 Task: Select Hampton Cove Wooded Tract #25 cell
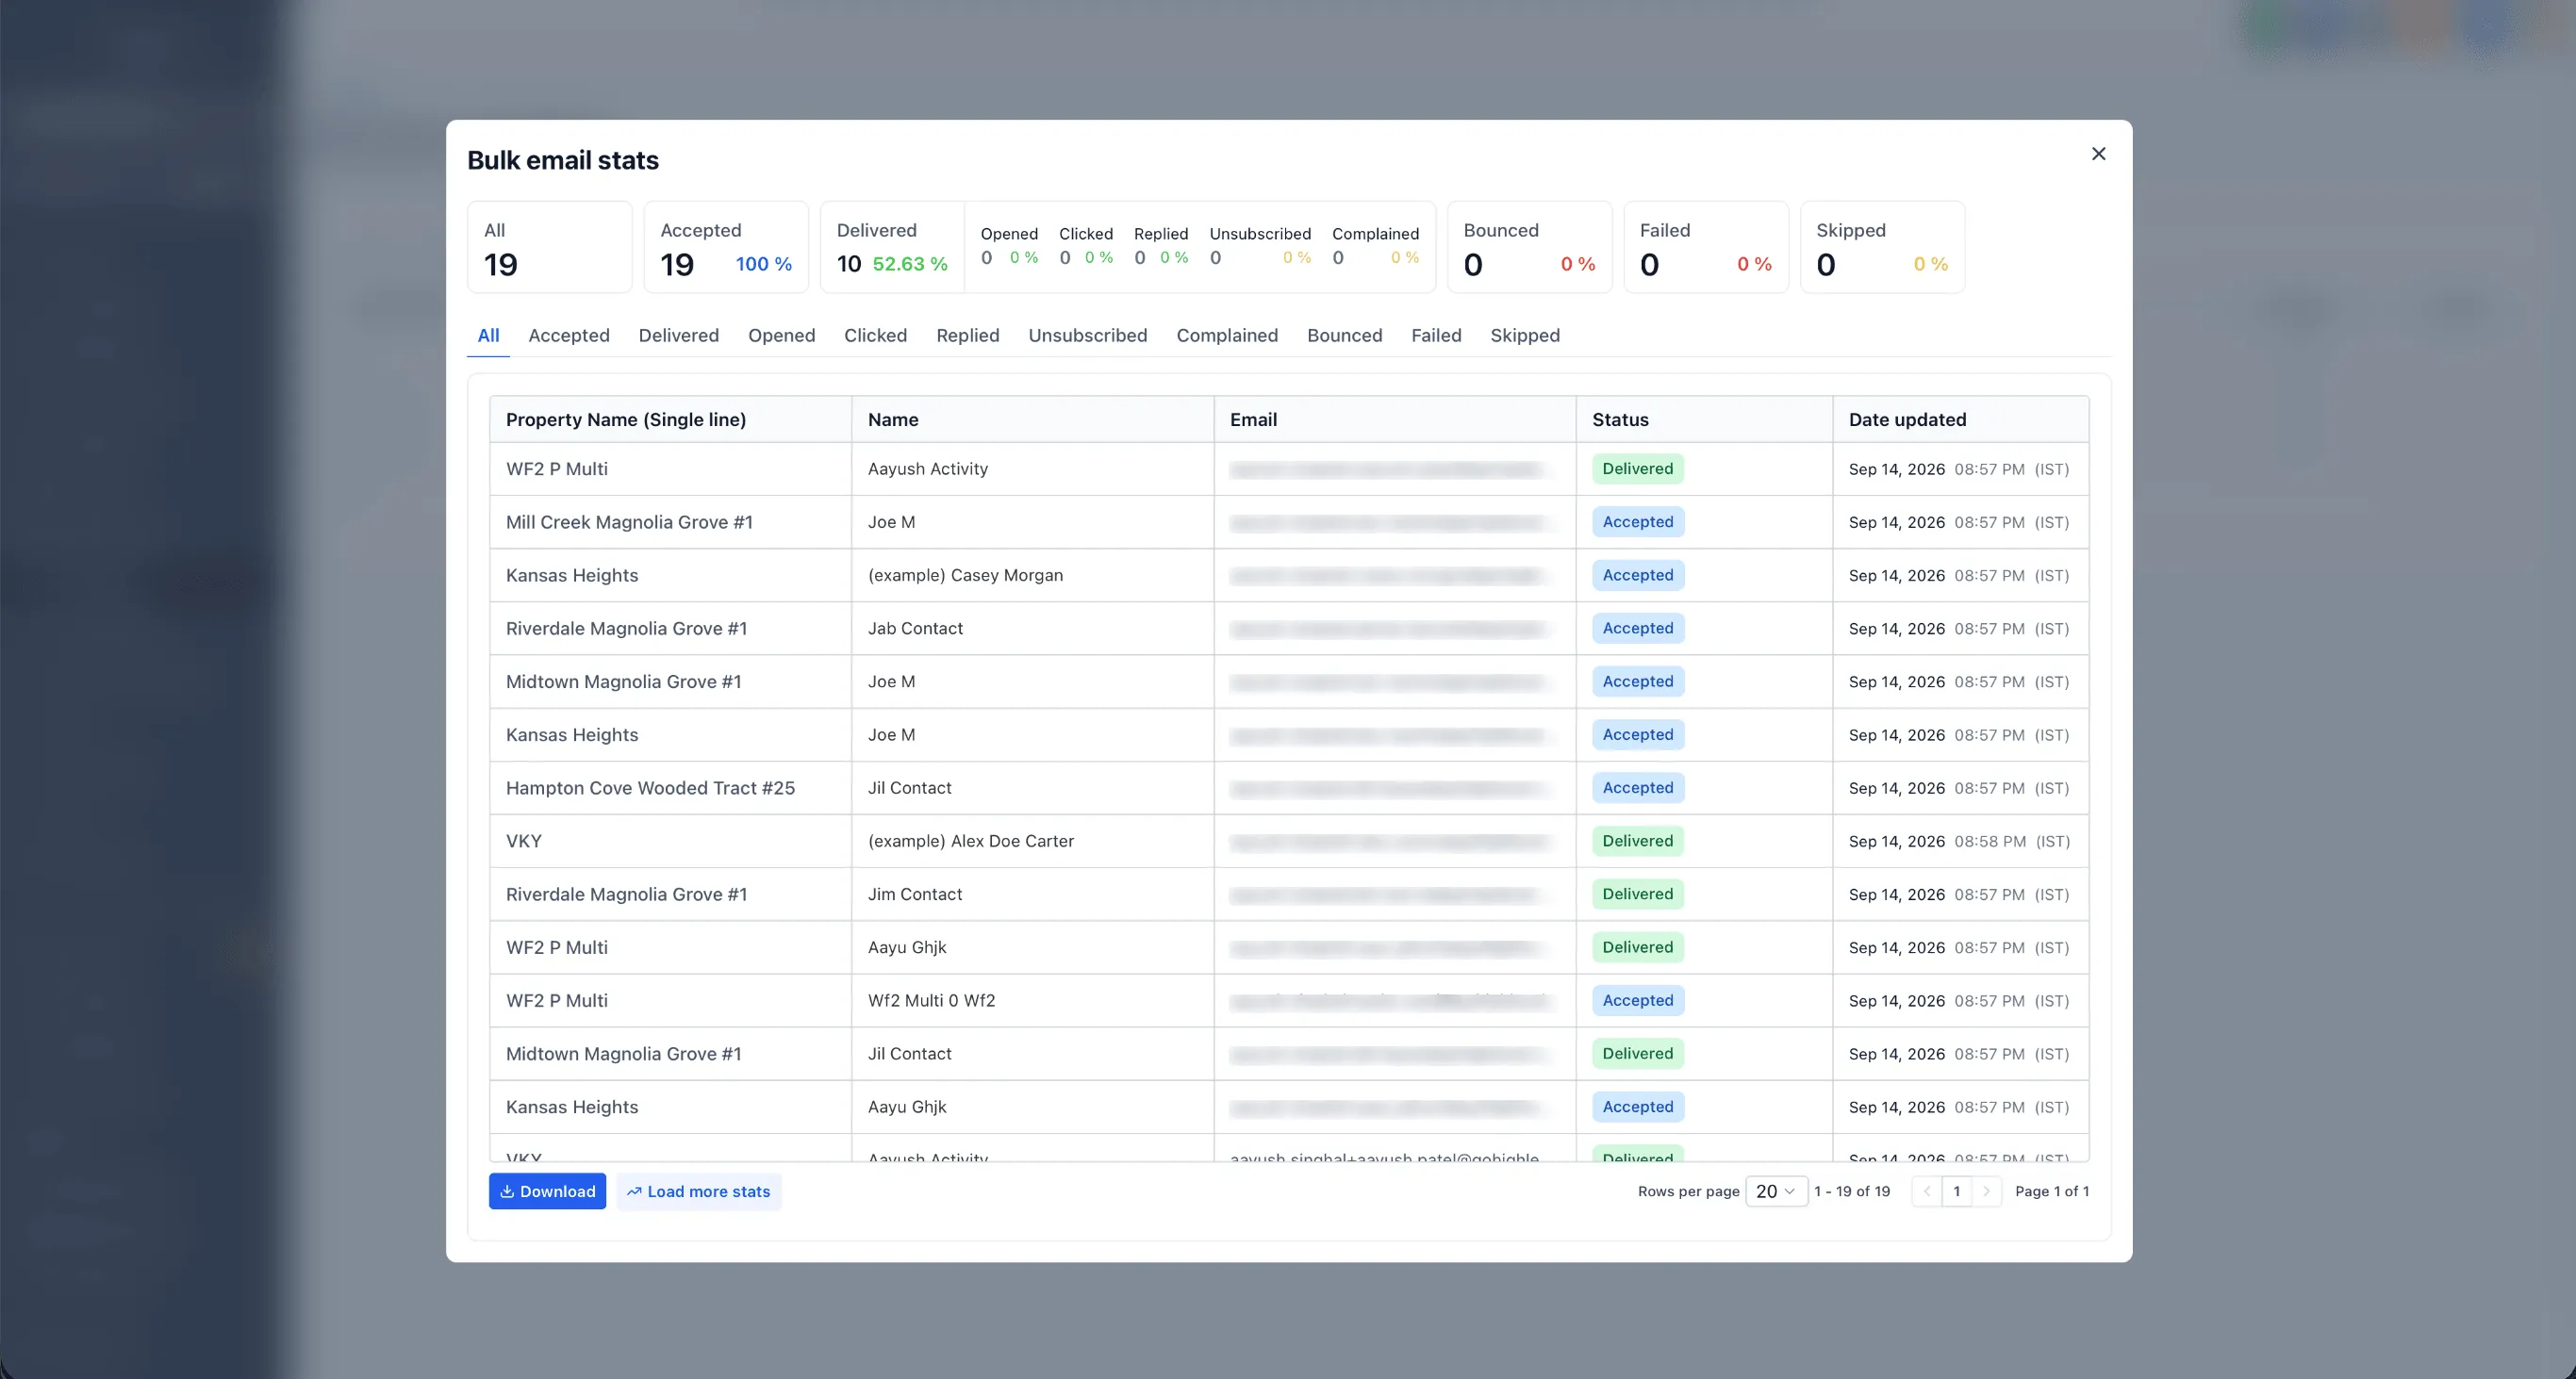(x=671, y=788)
